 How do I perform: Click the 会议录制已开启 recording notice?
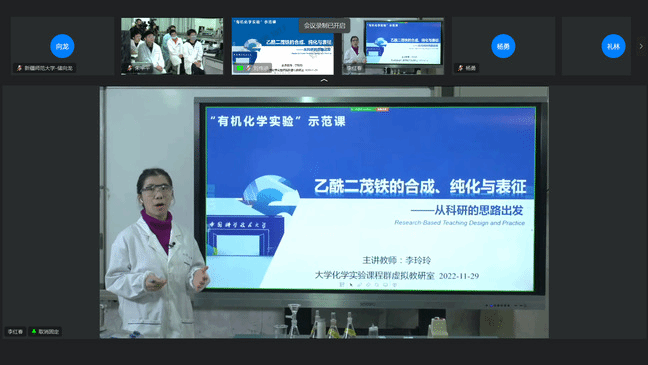pyautogui.click(x=324, y=26)
